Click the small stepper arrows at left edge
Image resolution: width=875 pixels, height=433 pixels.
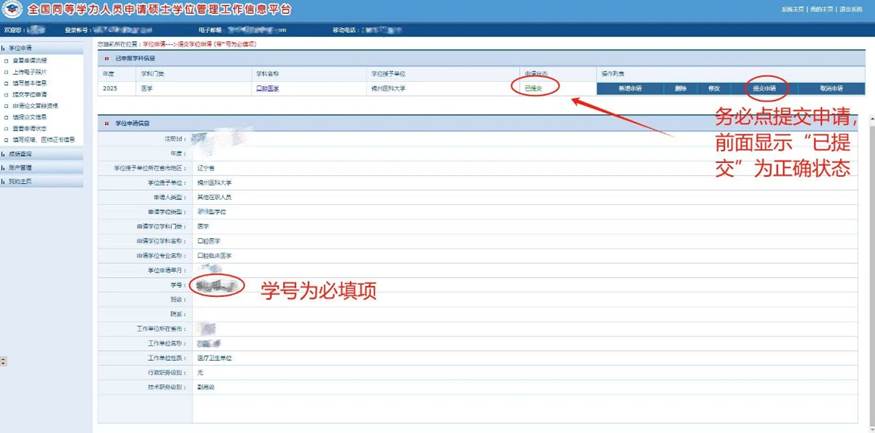coord(3,361)
